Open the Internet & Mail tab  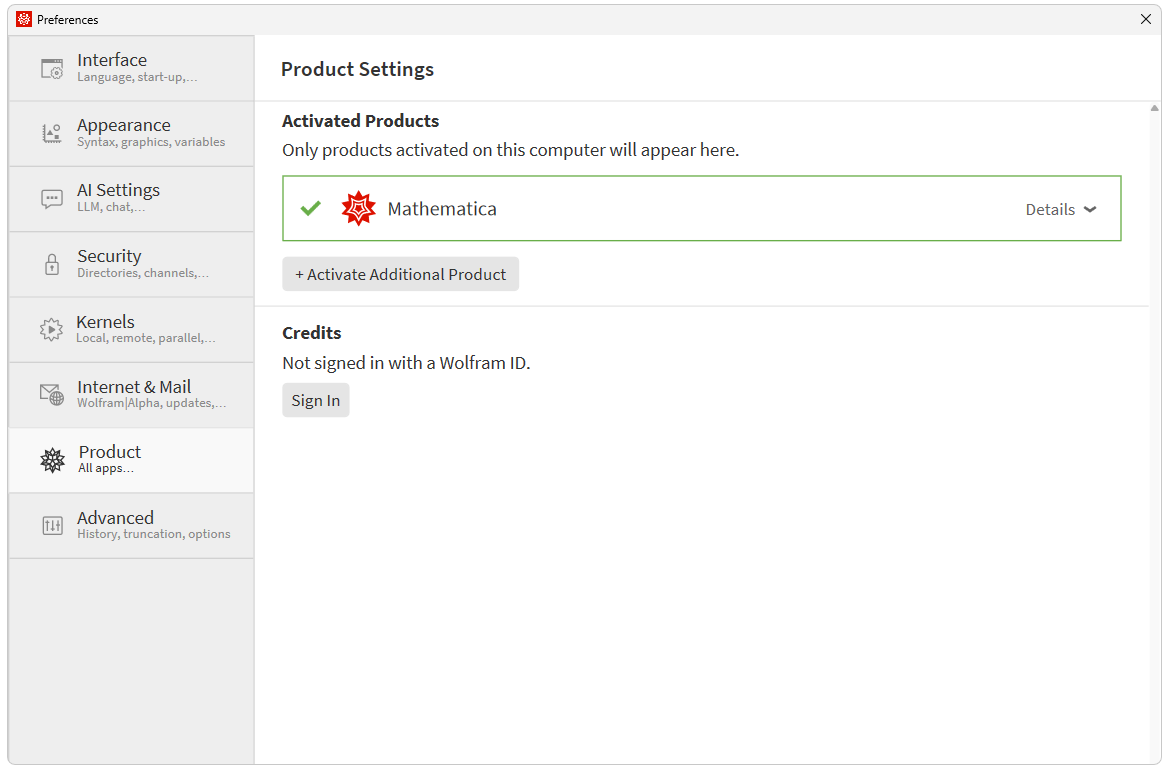(131, 395)
